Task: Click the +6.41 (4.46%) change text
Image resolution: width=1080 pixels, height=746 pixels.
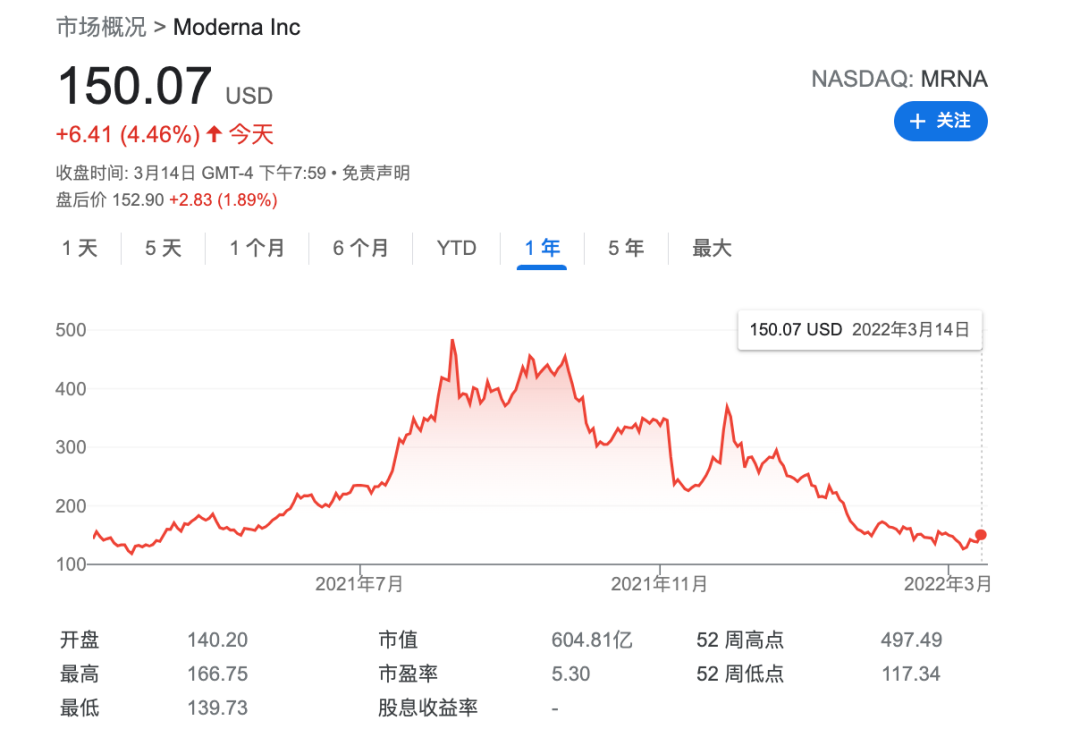Action: 128,134
